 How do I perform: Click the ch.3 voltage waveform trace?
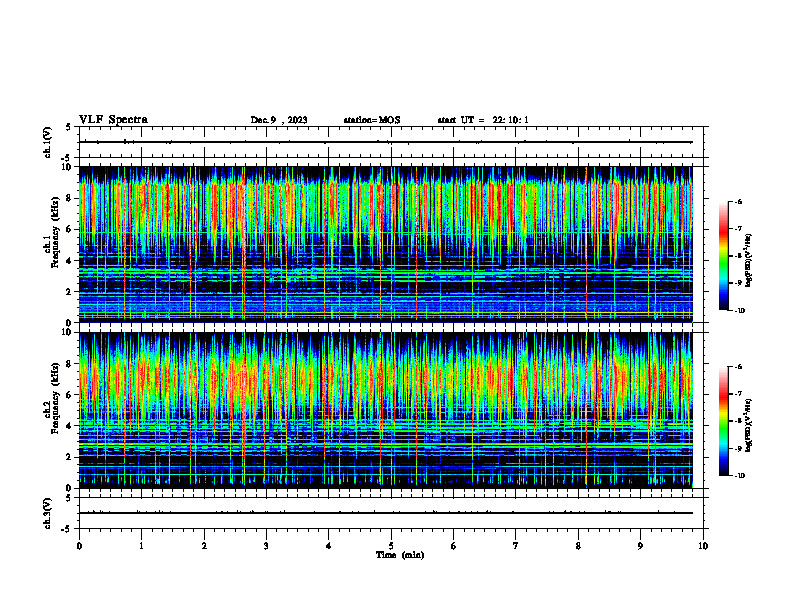tap(385, 513)
